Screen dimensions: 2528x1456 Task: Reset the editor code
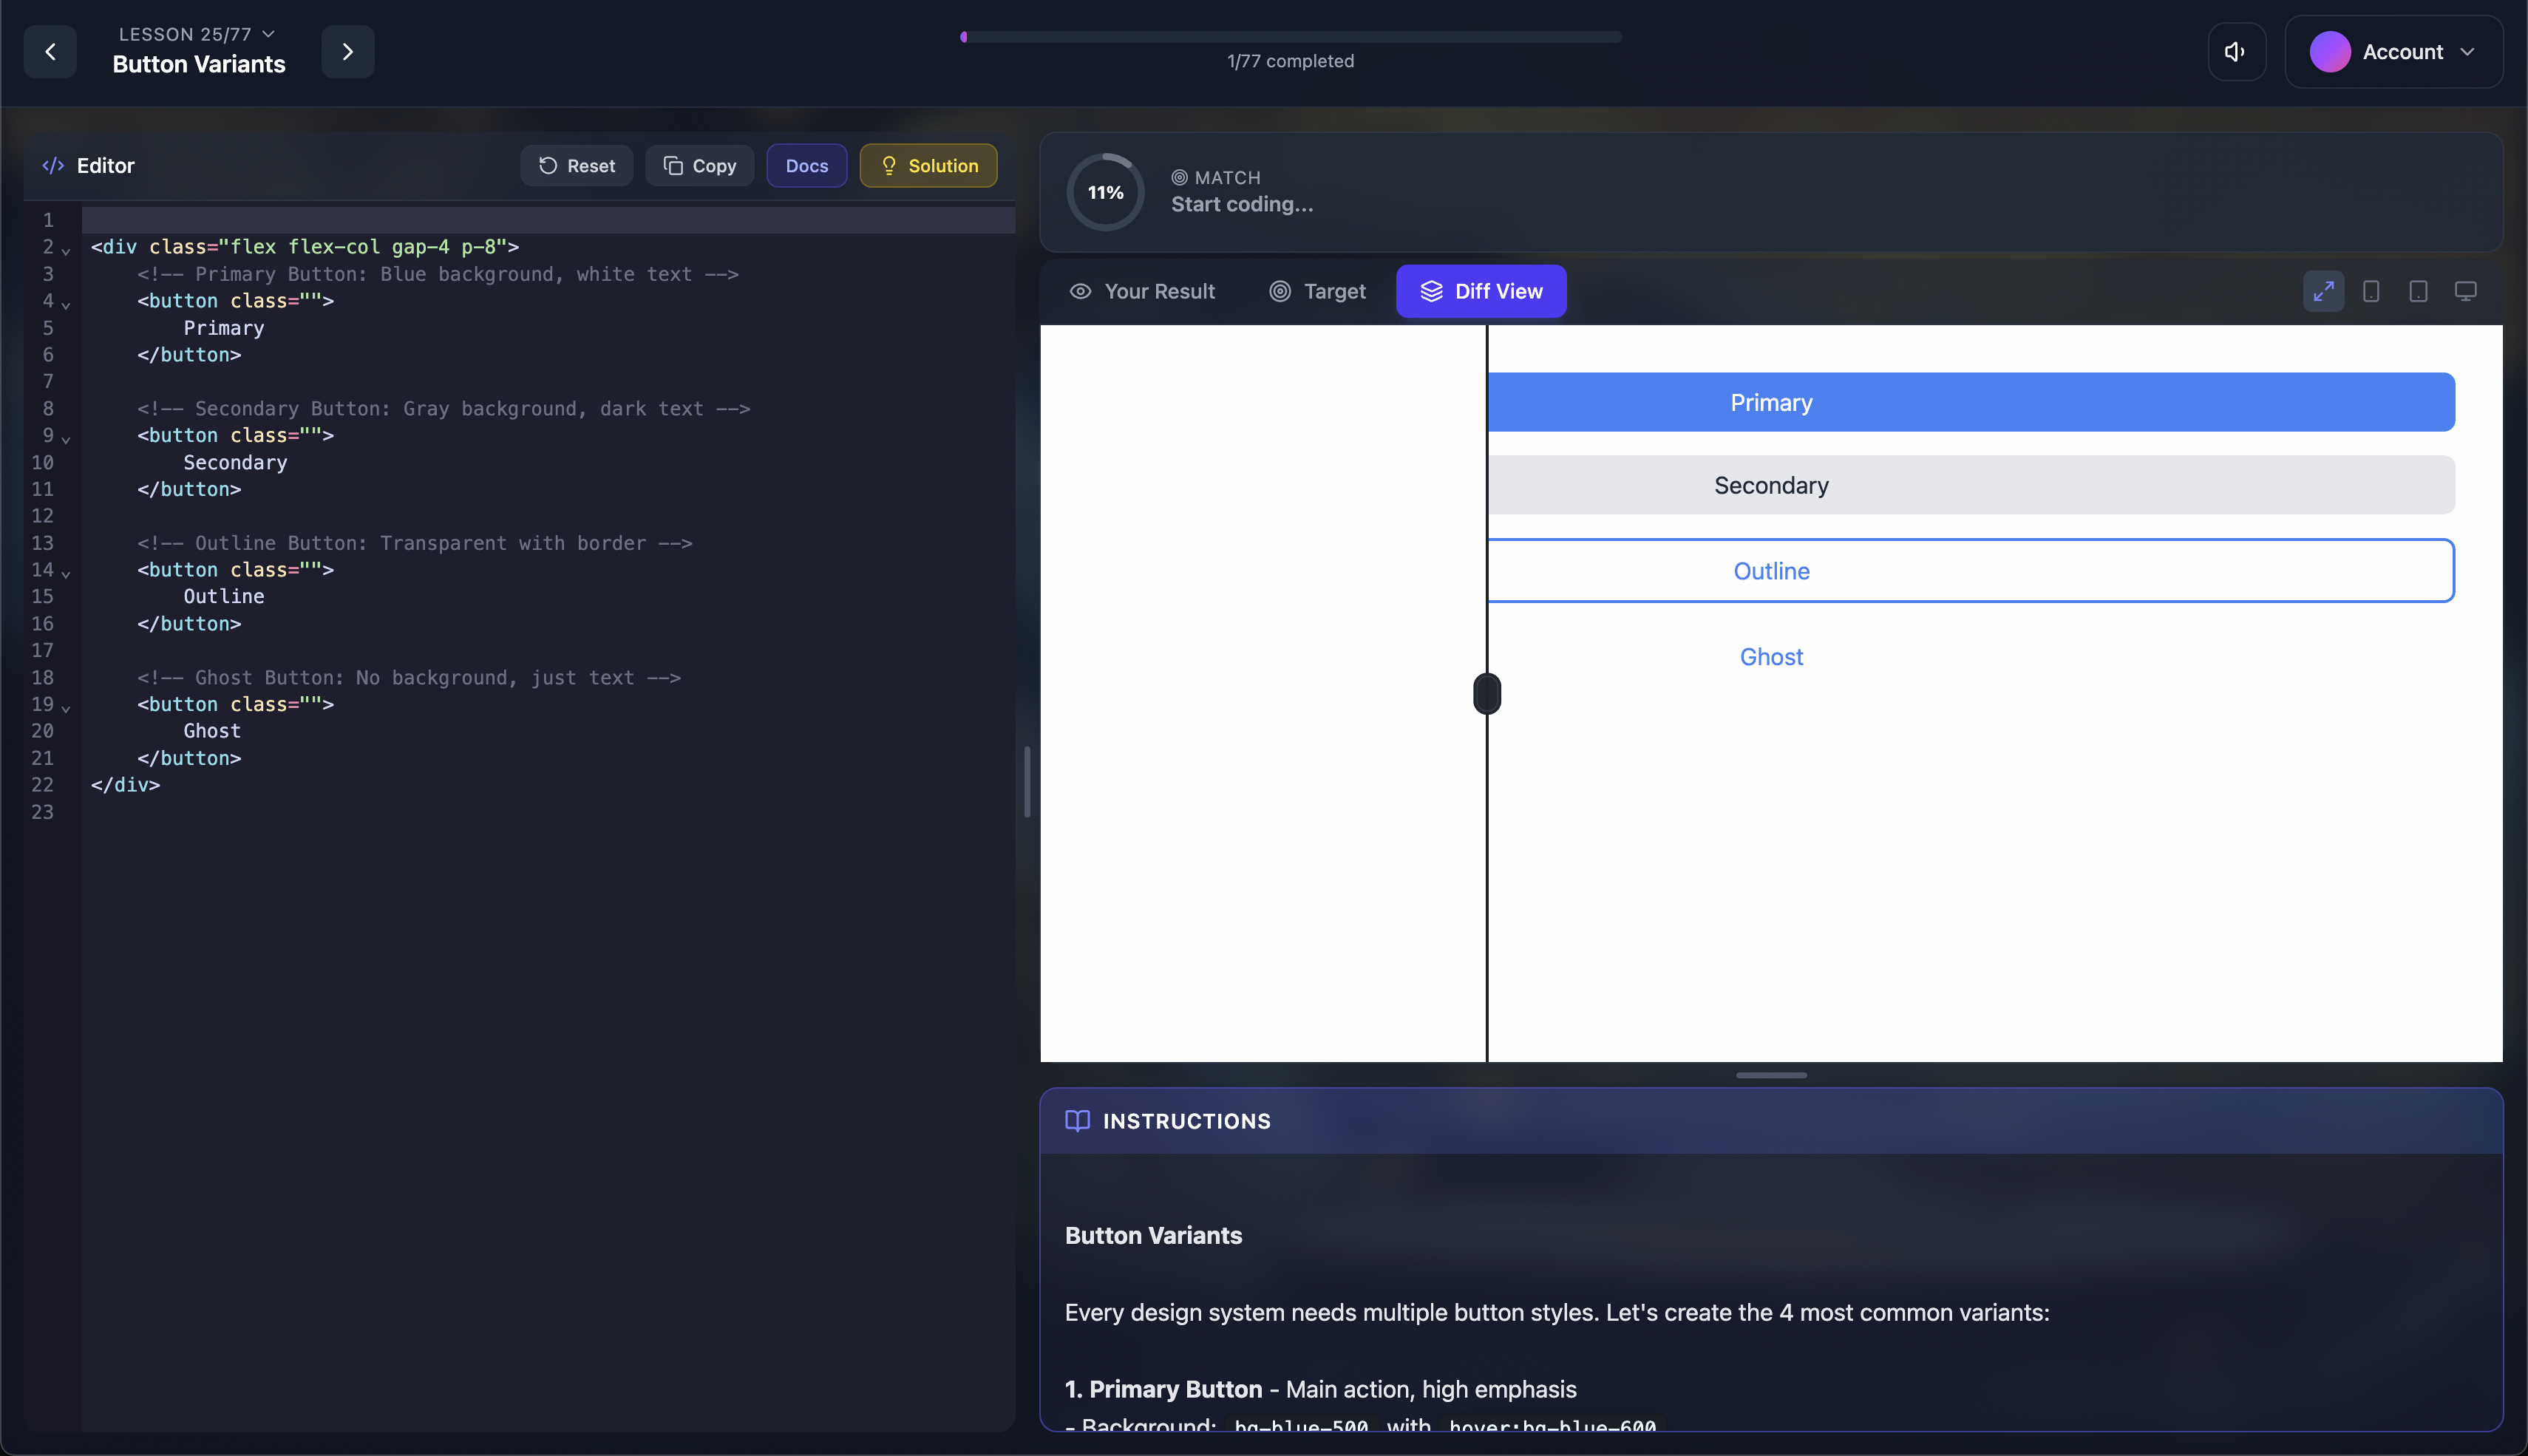coord(577,165)
